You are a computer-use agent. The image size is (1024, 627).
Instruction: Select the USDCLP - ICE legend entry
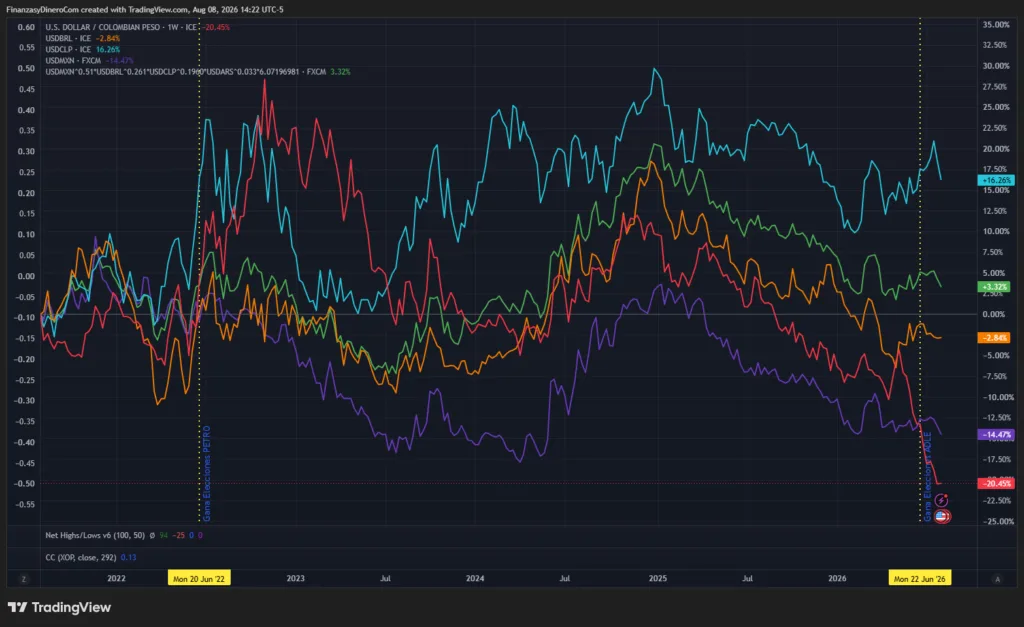[68, 50]
